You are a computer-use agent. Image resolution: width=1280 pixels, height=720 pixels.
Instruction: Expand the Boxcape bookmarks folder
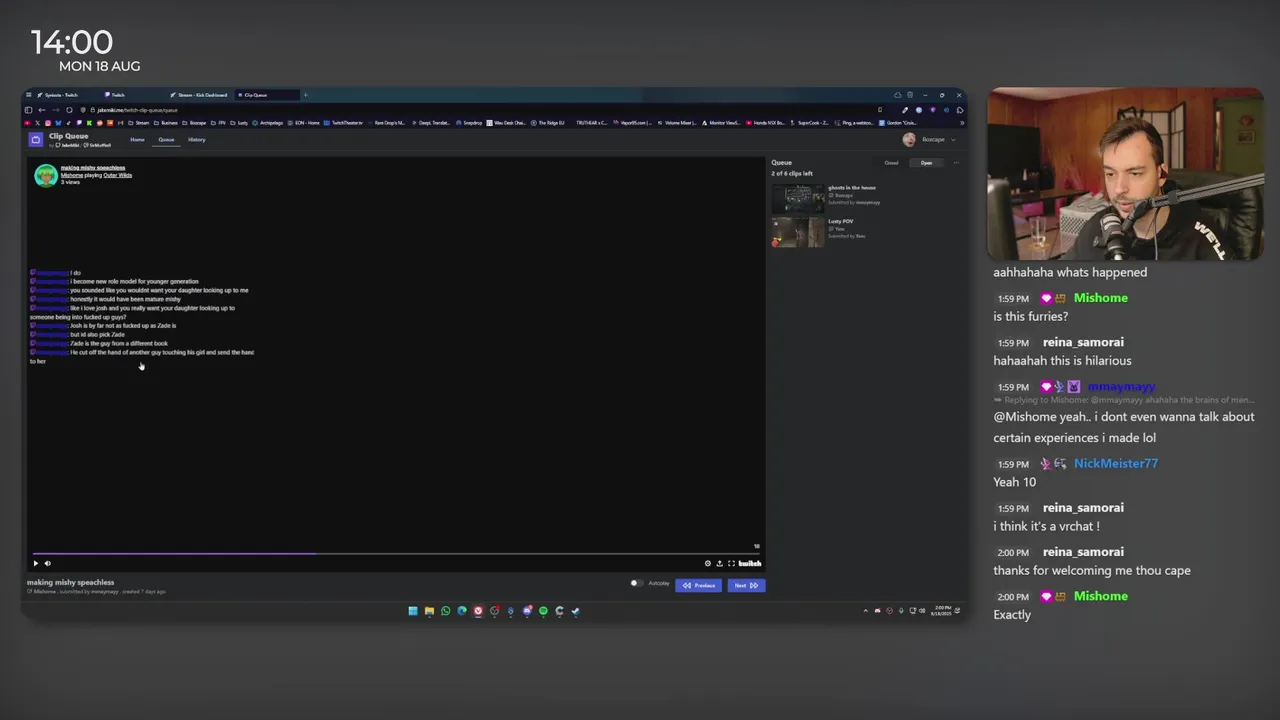[193, 123]
